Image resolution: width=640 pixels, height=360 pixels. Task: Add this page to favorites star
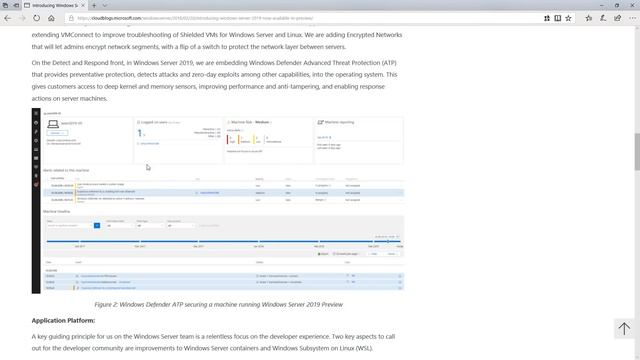(x=568, y=18)
